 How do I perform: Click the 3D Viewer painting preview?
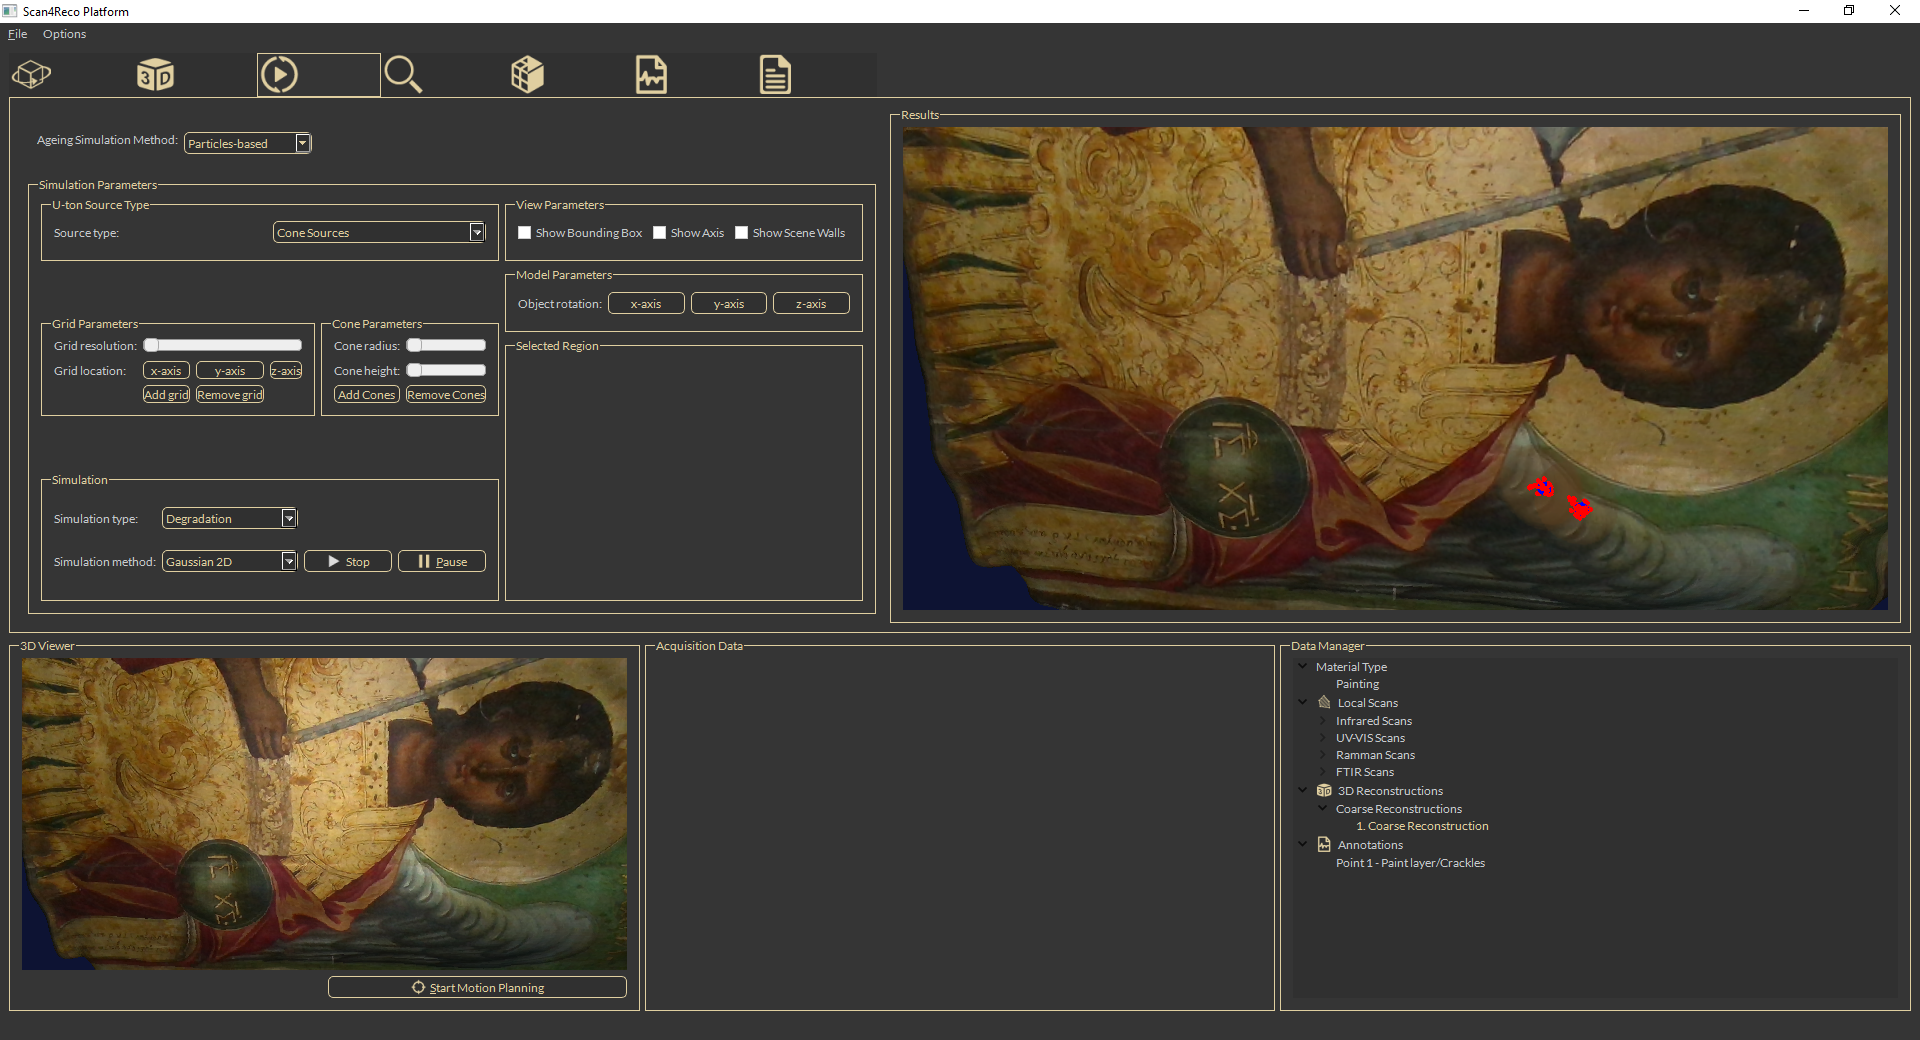pyautogui.click(x=324, y=813)
